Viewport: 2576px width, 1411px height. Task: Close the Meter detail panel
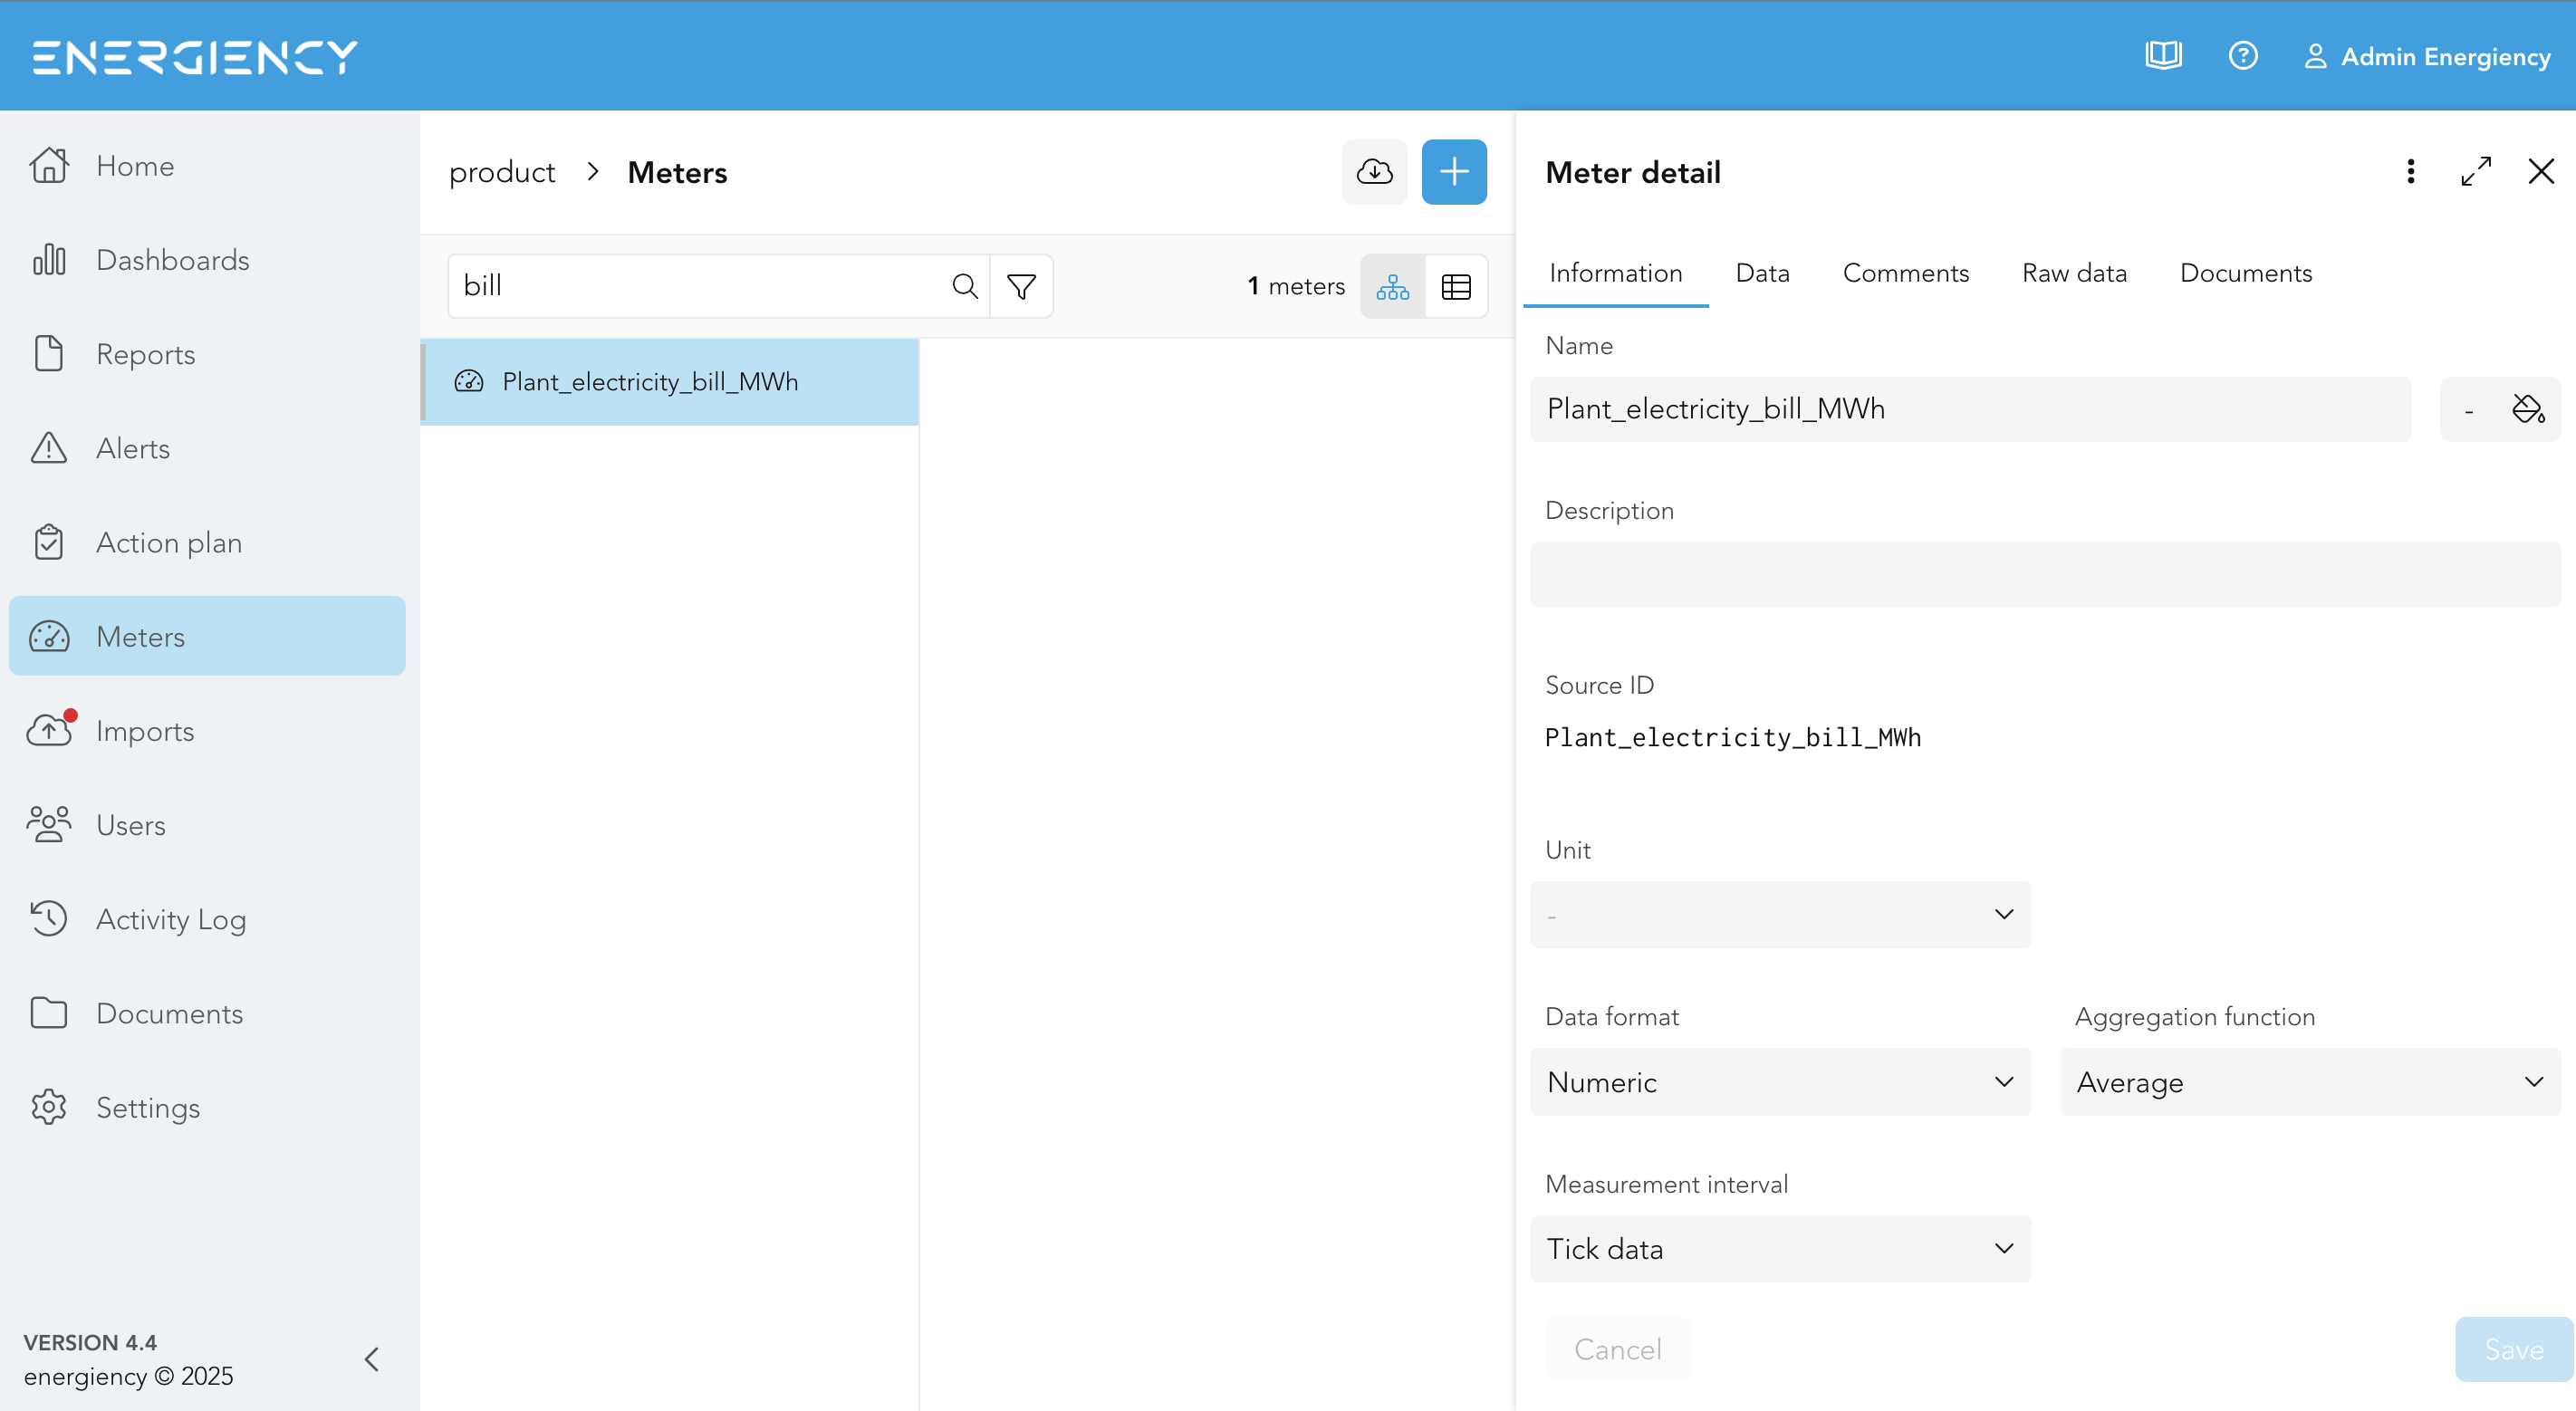[2541, 172]
